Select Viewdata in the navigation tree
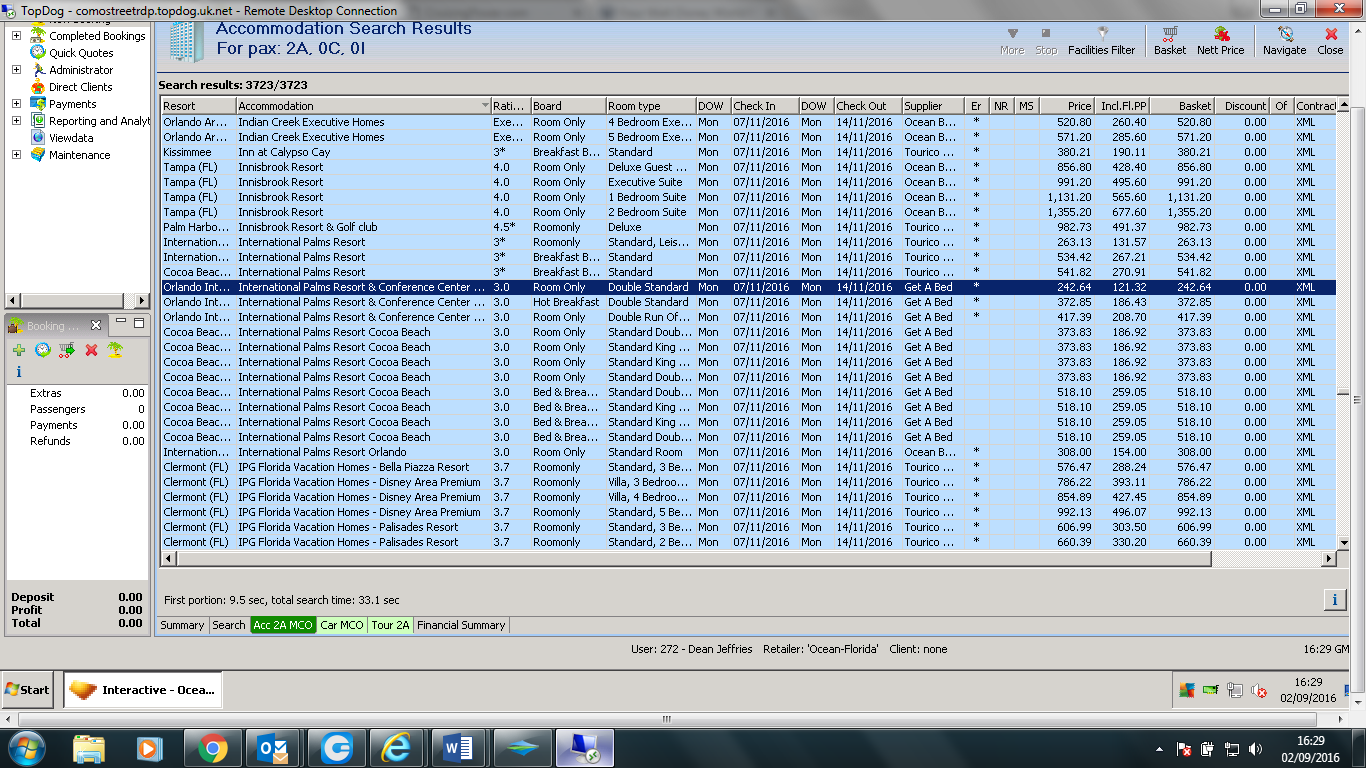Image resolution: width=1366 pixels, height=768 pixels. click(71, 138)
